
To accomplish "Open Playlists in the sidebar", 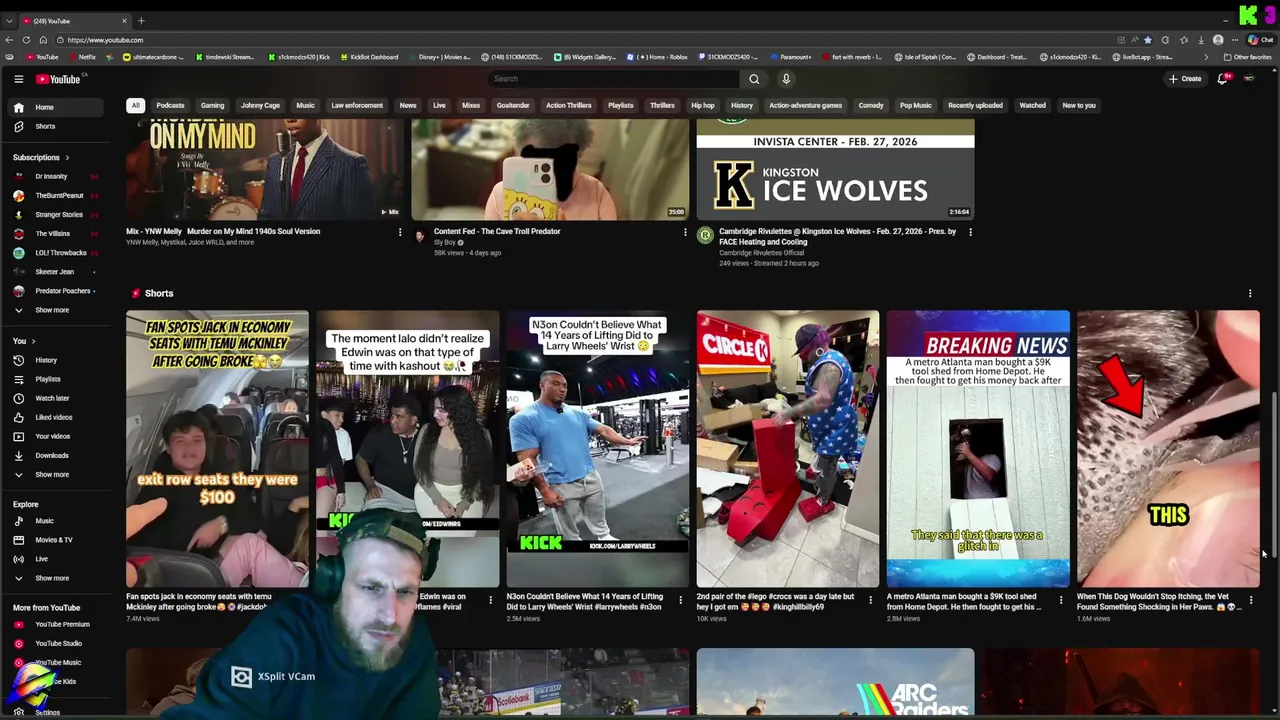I will tap(57, 379).
